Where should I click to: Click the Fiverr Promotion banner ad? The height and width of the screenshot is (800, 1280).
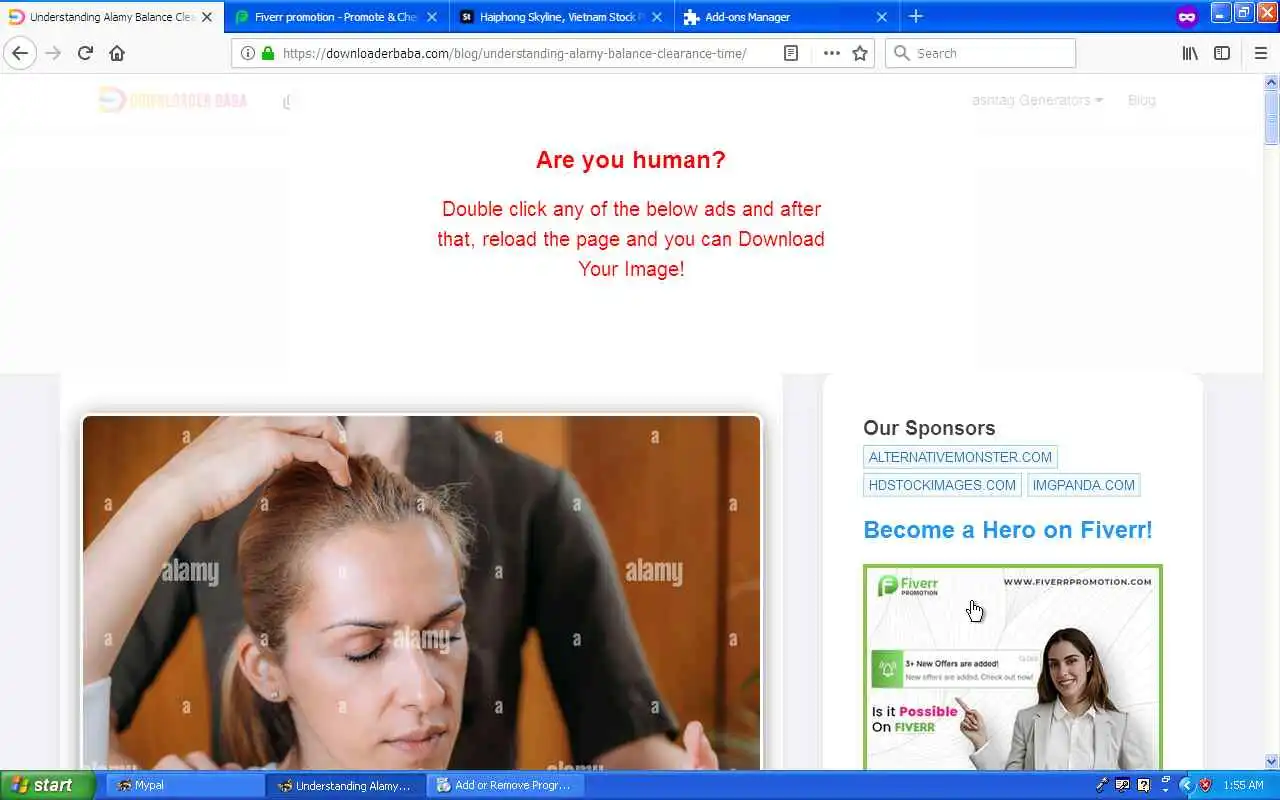tap(1013, 667)
